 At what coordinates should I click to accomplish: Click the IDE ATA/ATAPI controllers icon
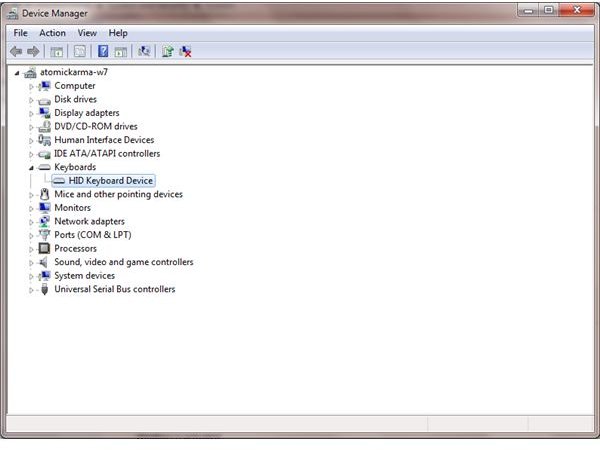point(44,154)
